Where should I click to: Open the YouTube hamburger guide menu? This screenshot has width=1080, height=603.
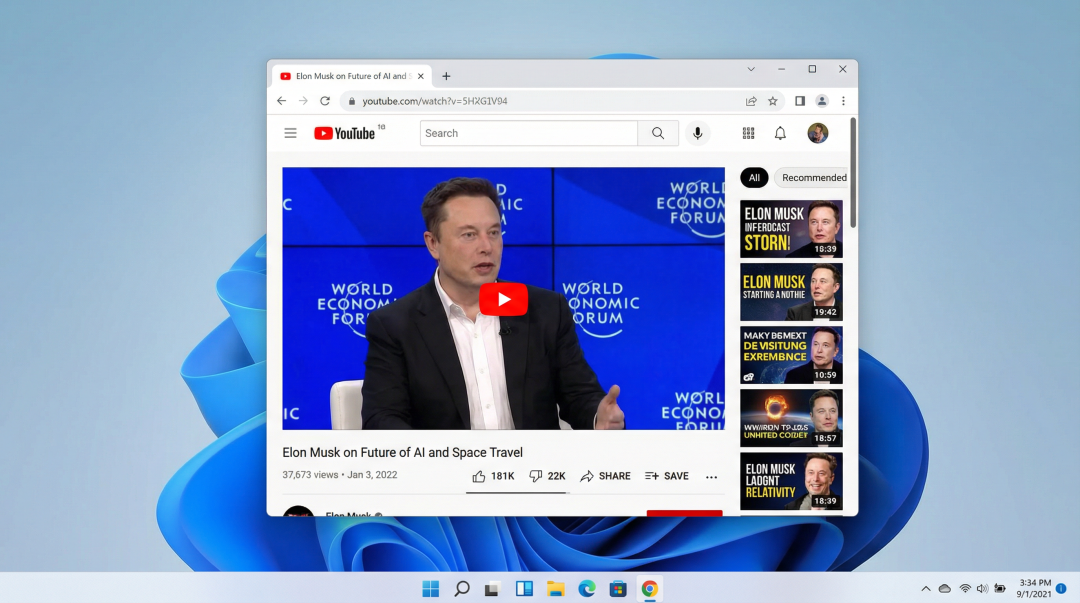point(290,133)
